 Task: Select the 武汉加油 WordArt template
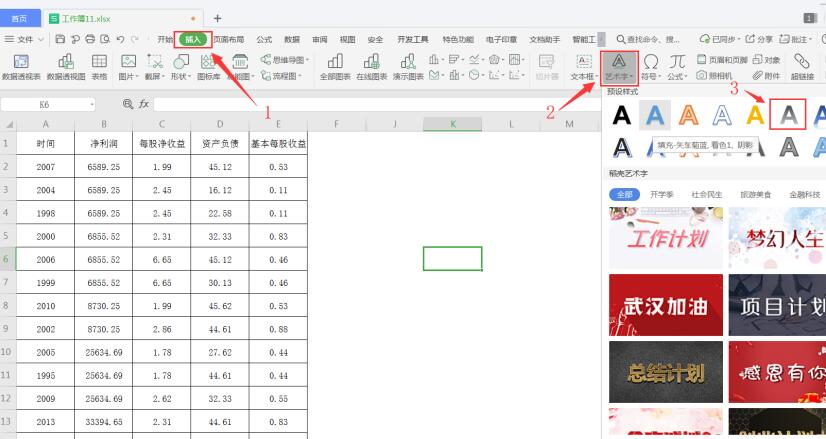666,305
